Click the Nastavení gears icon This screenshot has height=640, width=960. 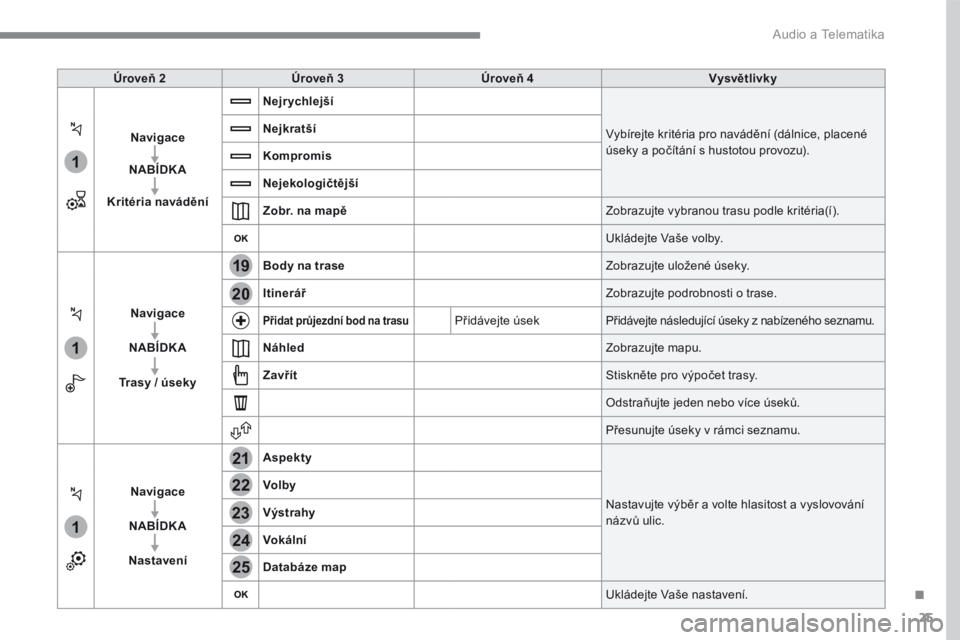coord(76,560)
